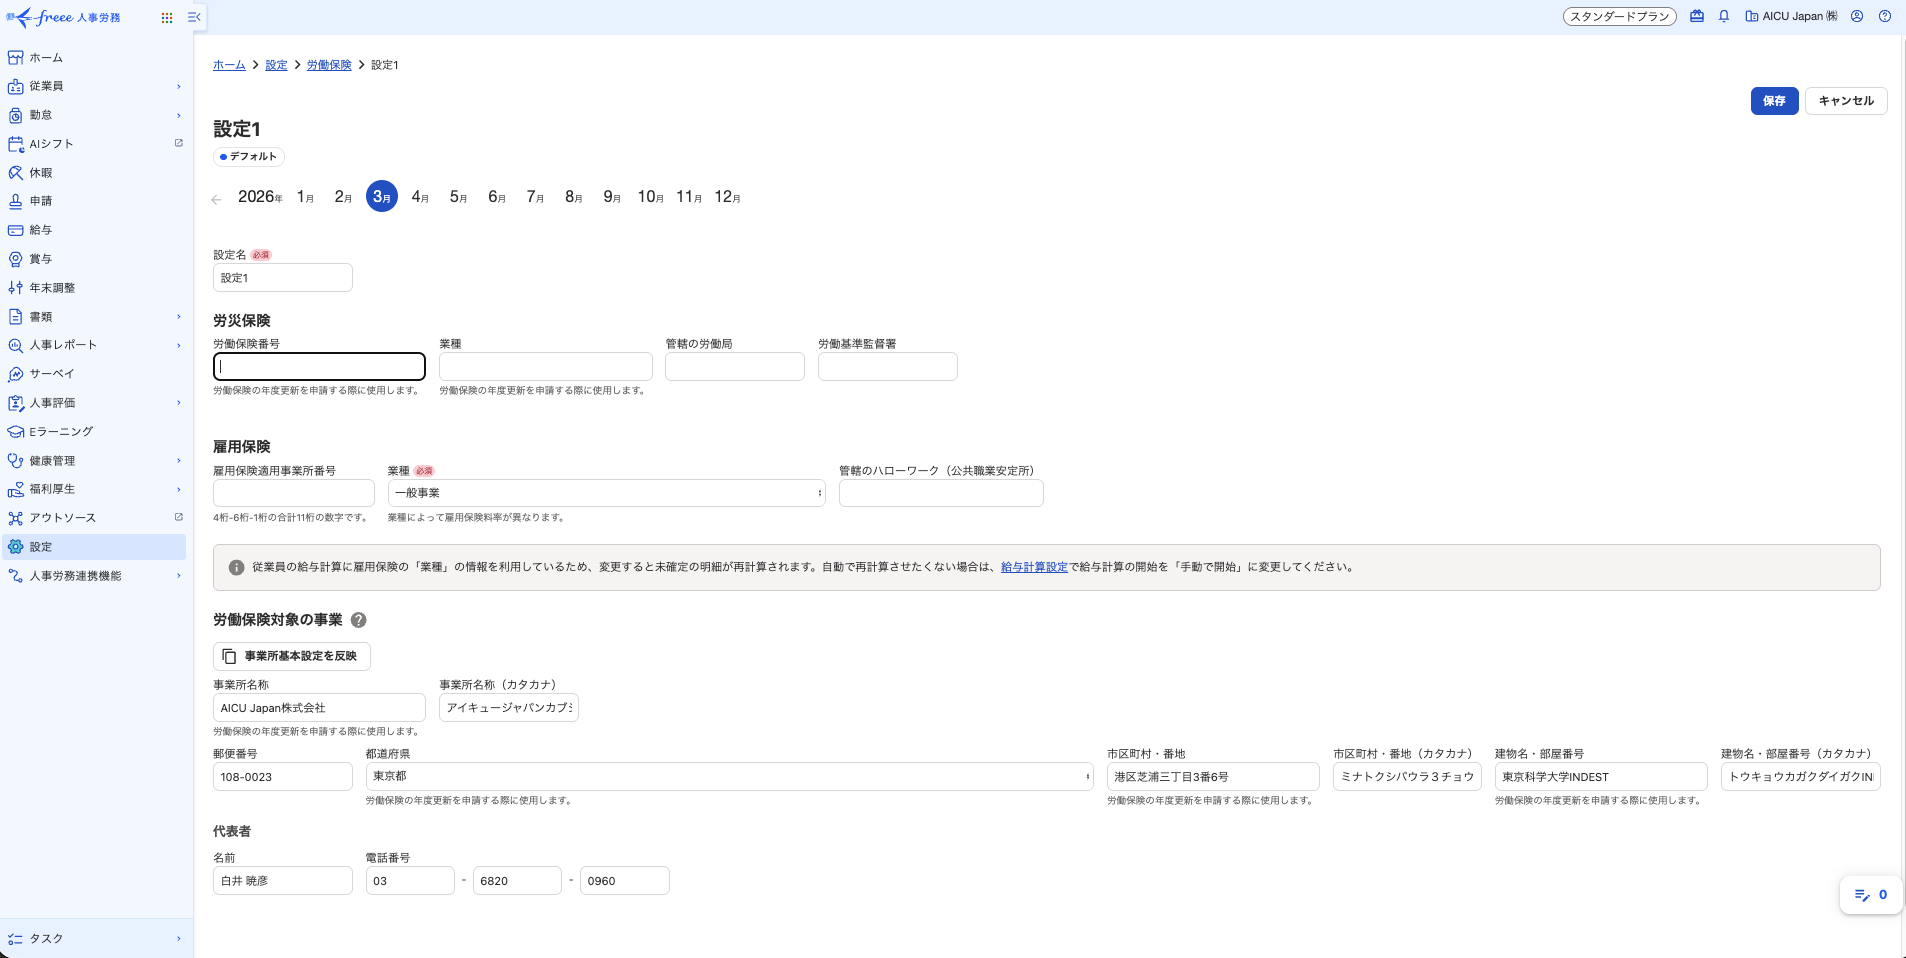The image size is (1906, 958).
Task: Click the 書類 document icon
Action: point(16,317)
